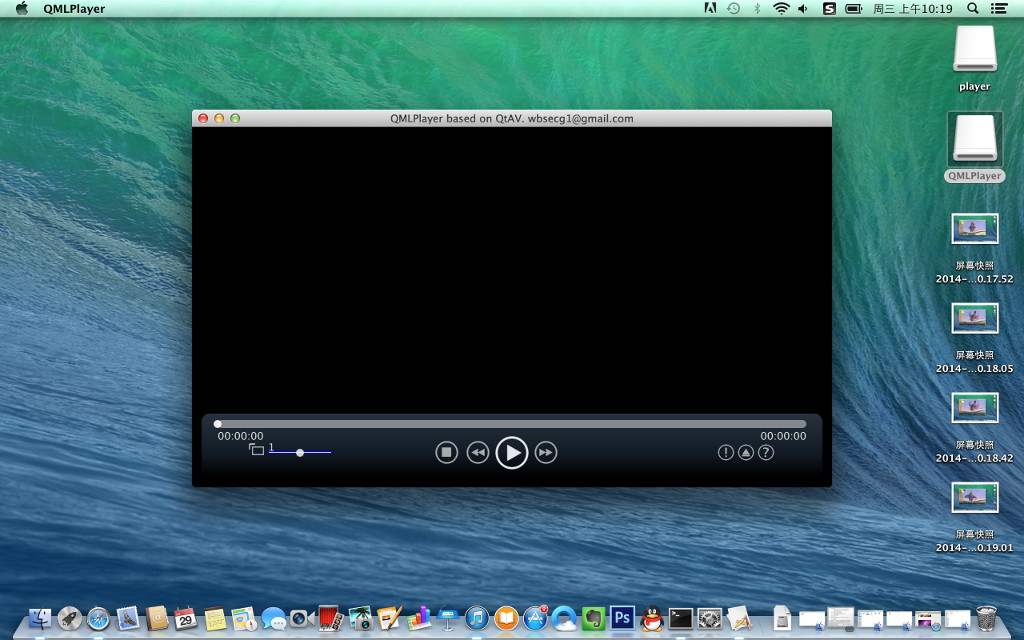Open the QMLPlayer menu in menu bar
Screen dimensions: 1024x640
tap(74, 8)
